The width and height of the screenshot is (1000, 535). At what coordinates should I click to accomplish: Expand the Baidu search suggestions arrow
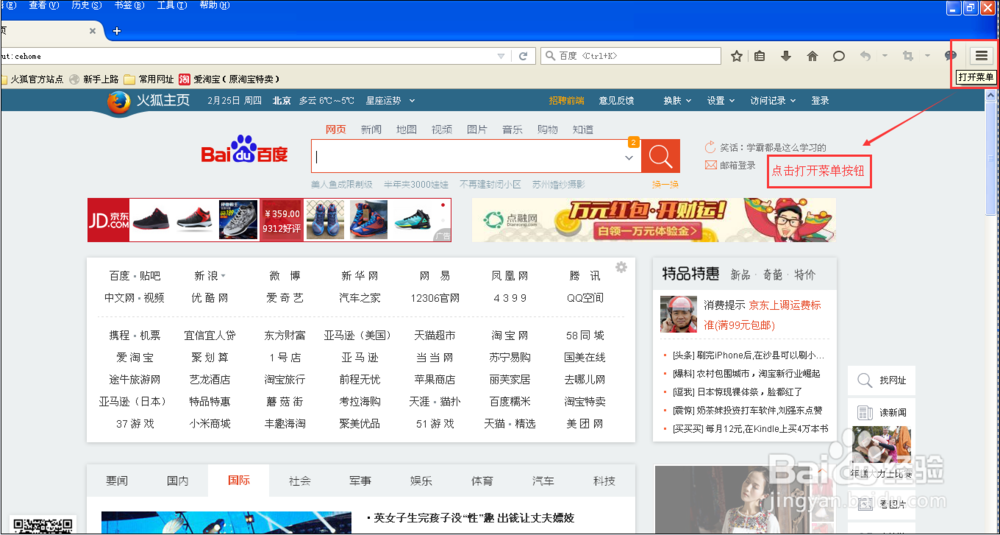click(x=629, y=158)
